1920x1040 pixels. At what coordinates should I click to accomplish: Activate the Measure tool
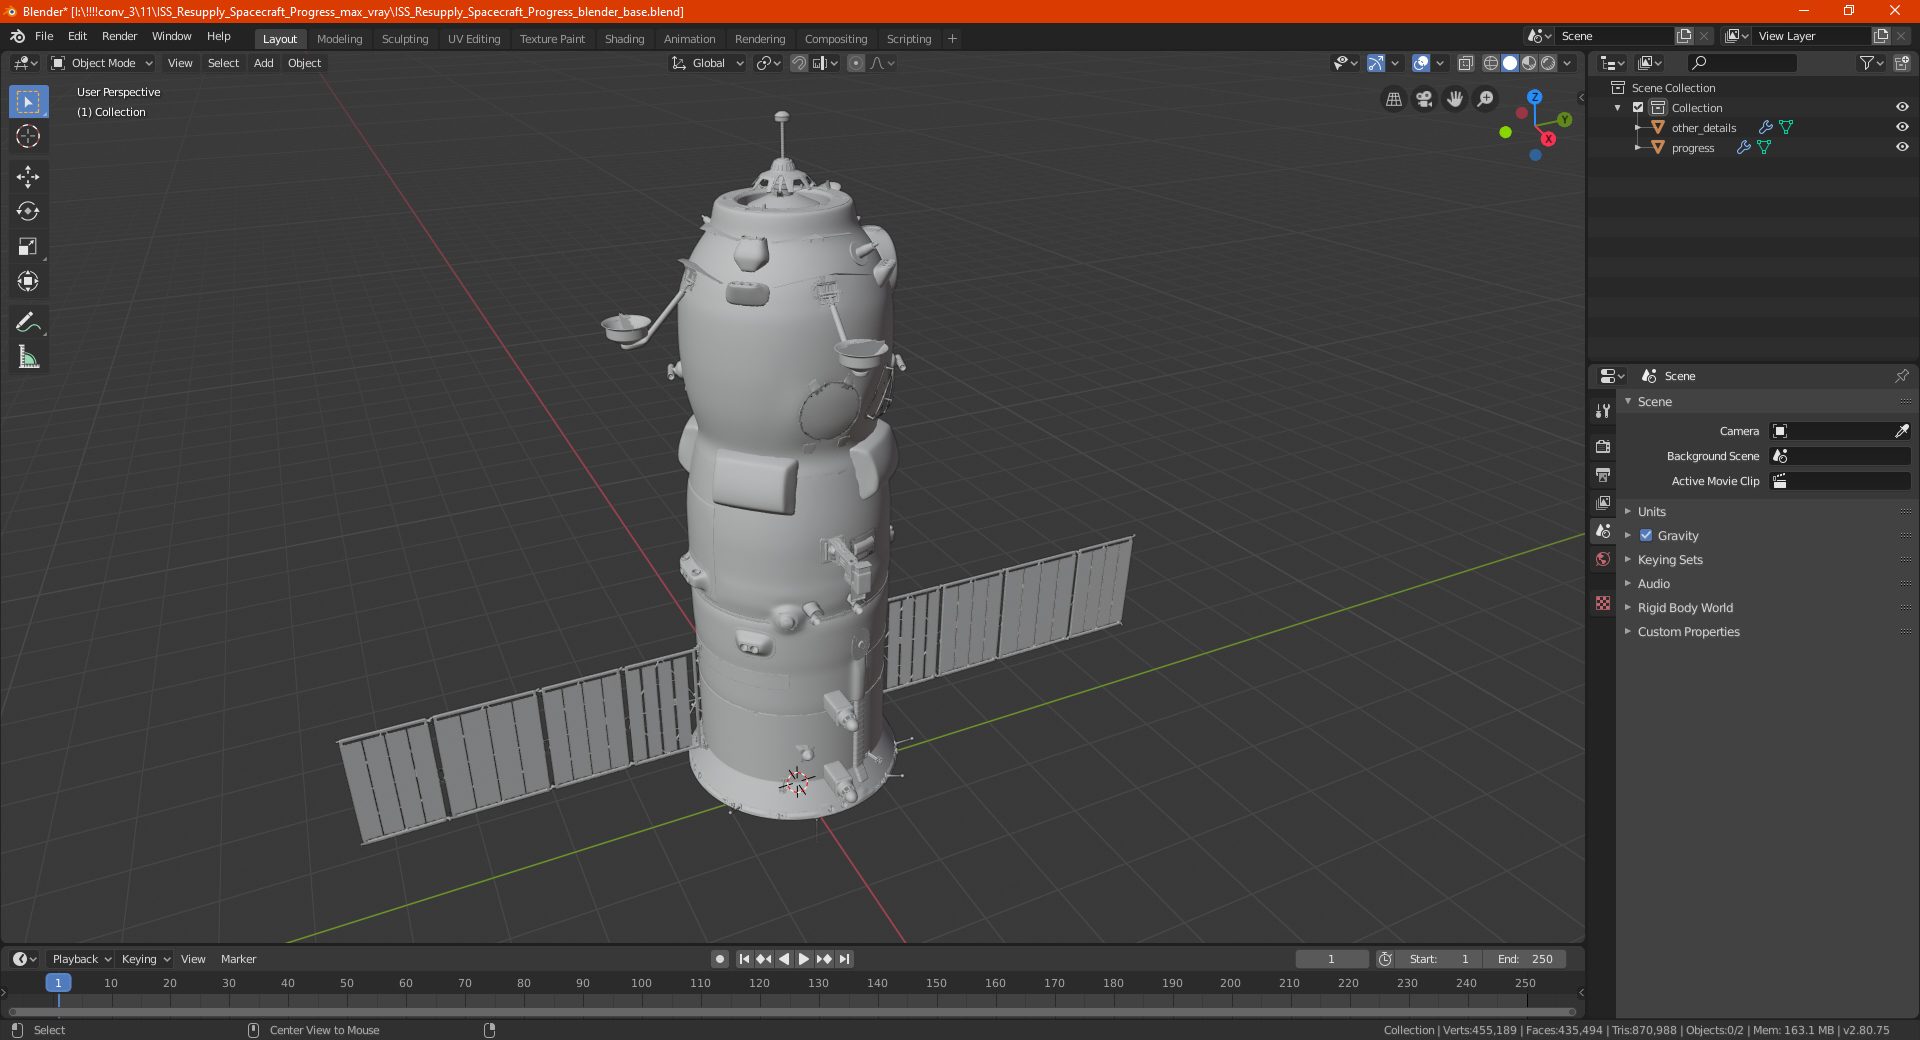pyautogui.click(x=28, y=357)
